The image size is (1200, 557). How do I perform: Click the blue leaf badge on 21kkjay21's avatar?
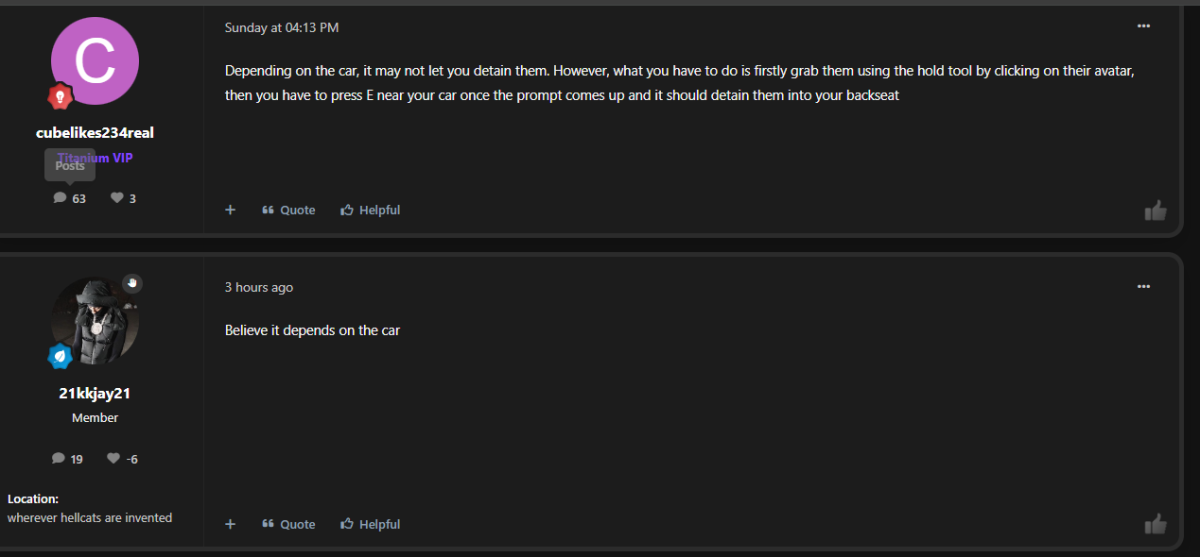point(60,355)
